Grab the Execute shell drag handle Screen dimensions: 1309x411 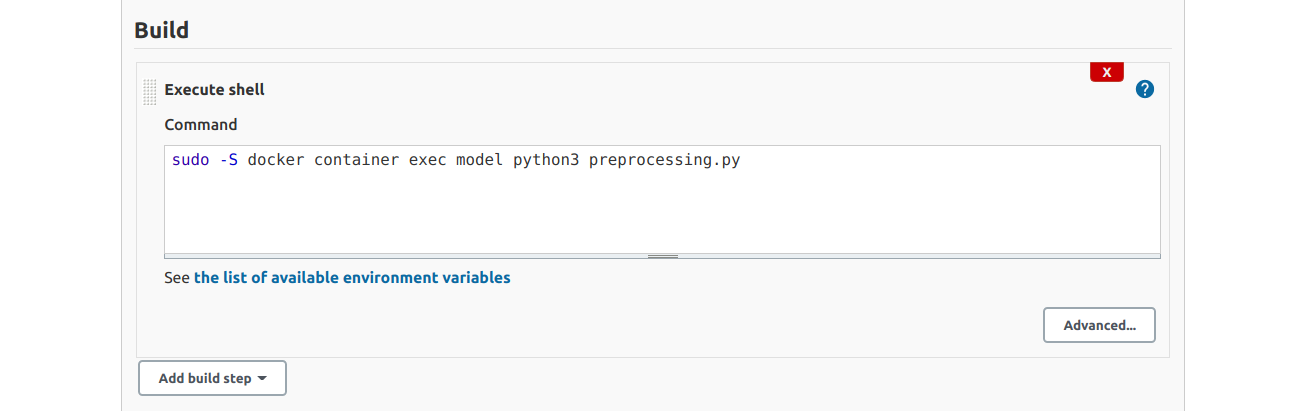point(149,92)
